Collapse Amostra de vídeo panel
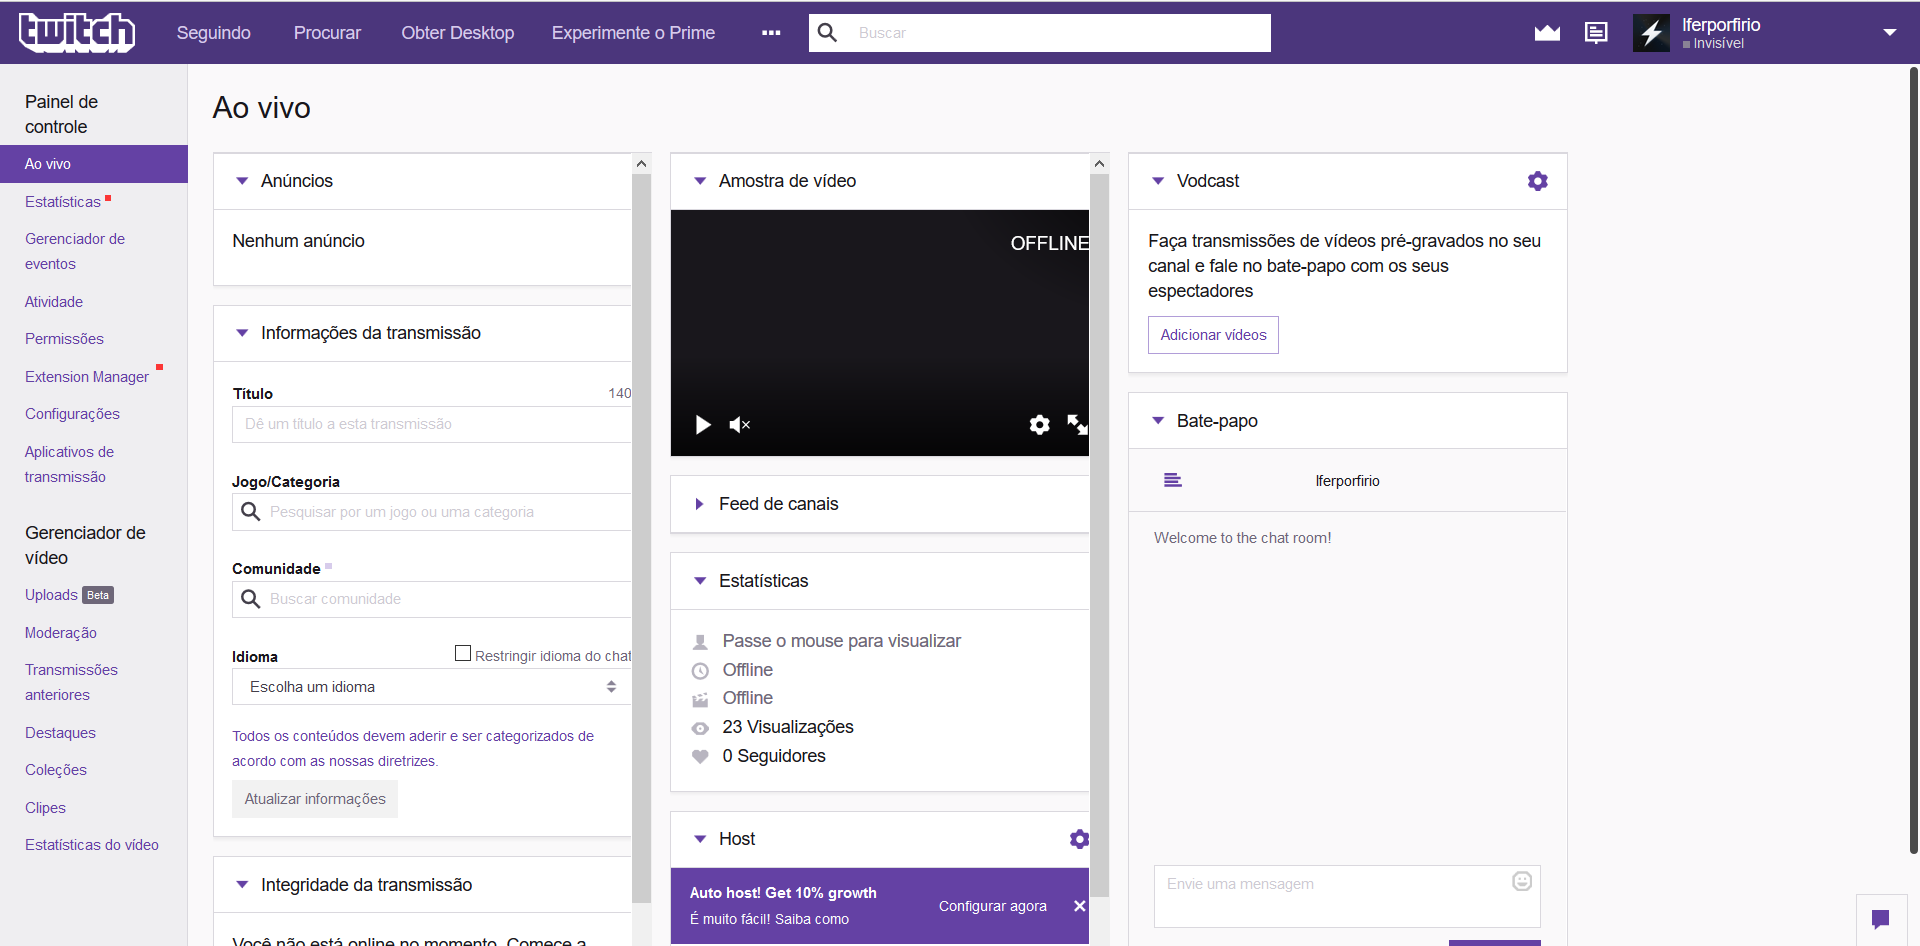The image size is (1920, 946). [700, 181]
